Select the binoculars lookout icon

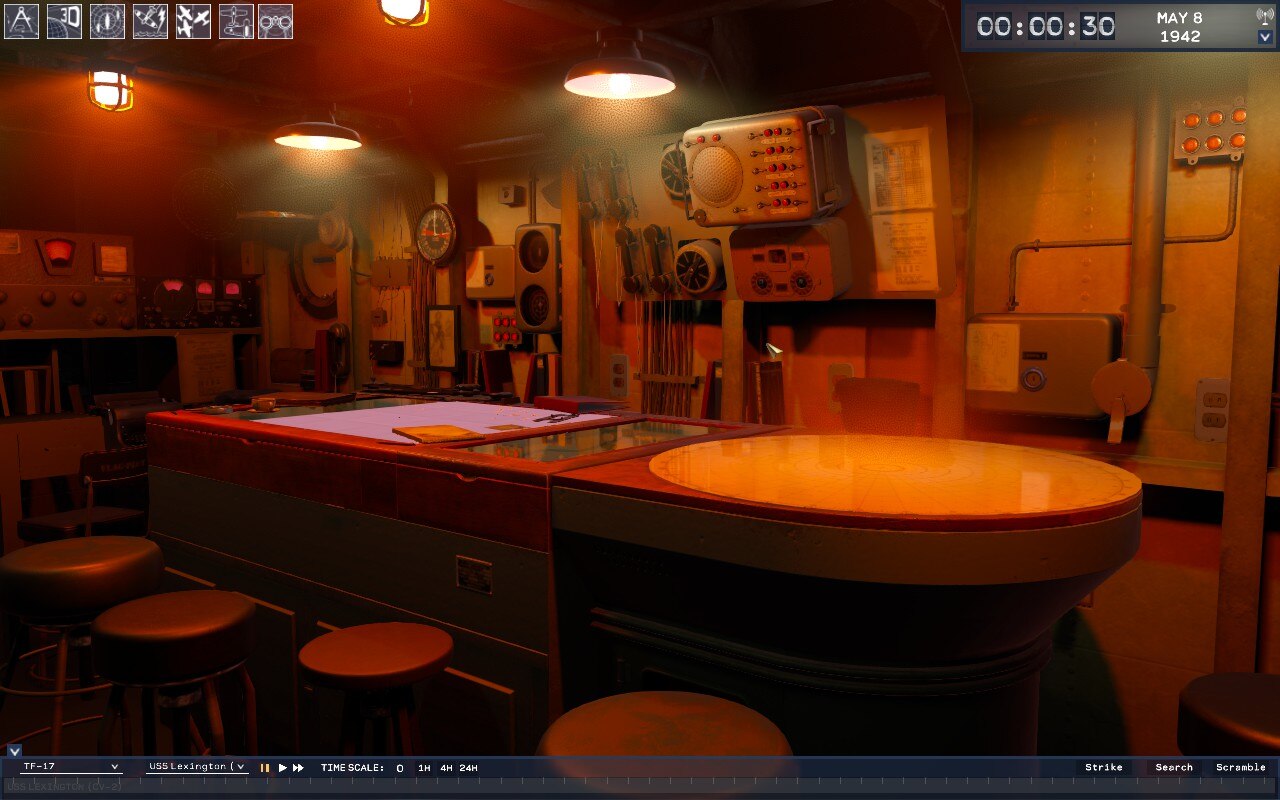(276, 21)
